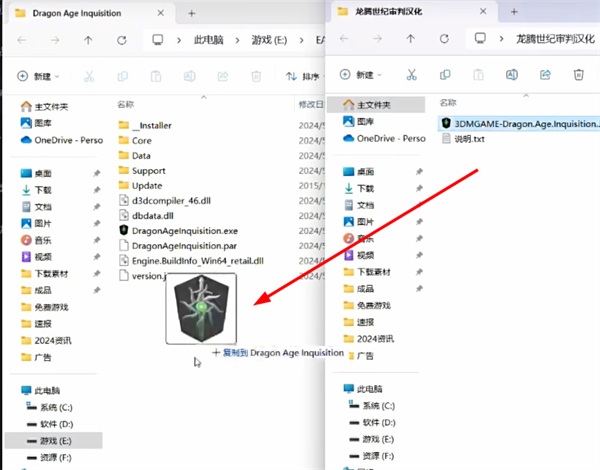
Task: Click Paste icon in Dragon Age Inquisition window toolbar
Action: [156, 76]
